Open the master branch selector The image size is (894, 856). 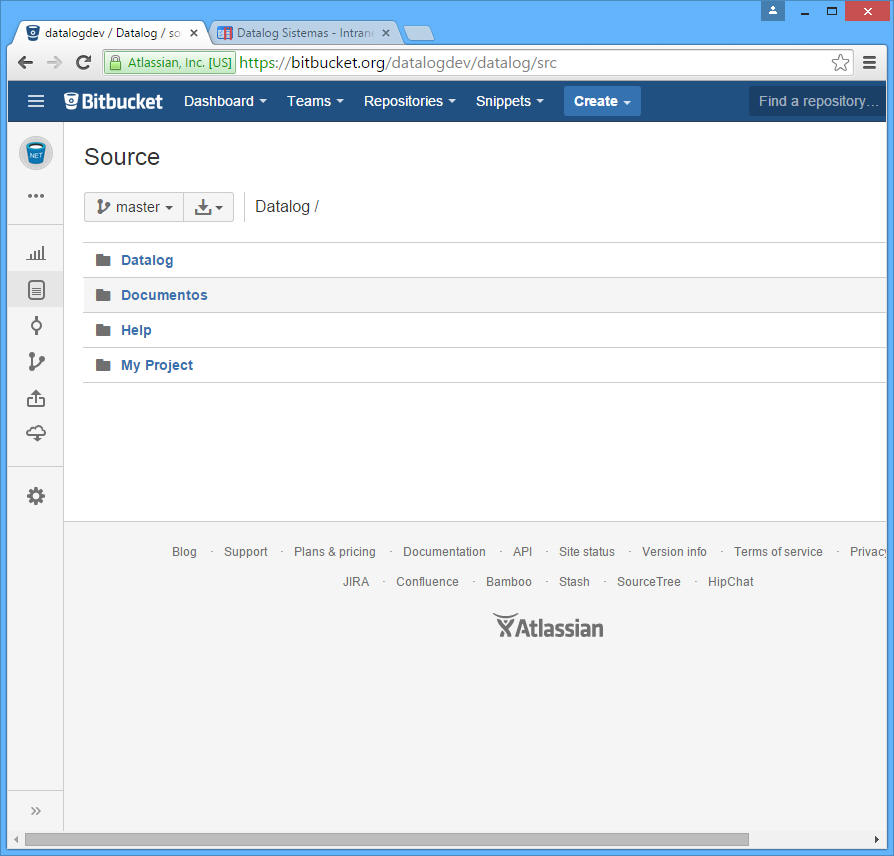pyautogui.click(x=134, y=206)
